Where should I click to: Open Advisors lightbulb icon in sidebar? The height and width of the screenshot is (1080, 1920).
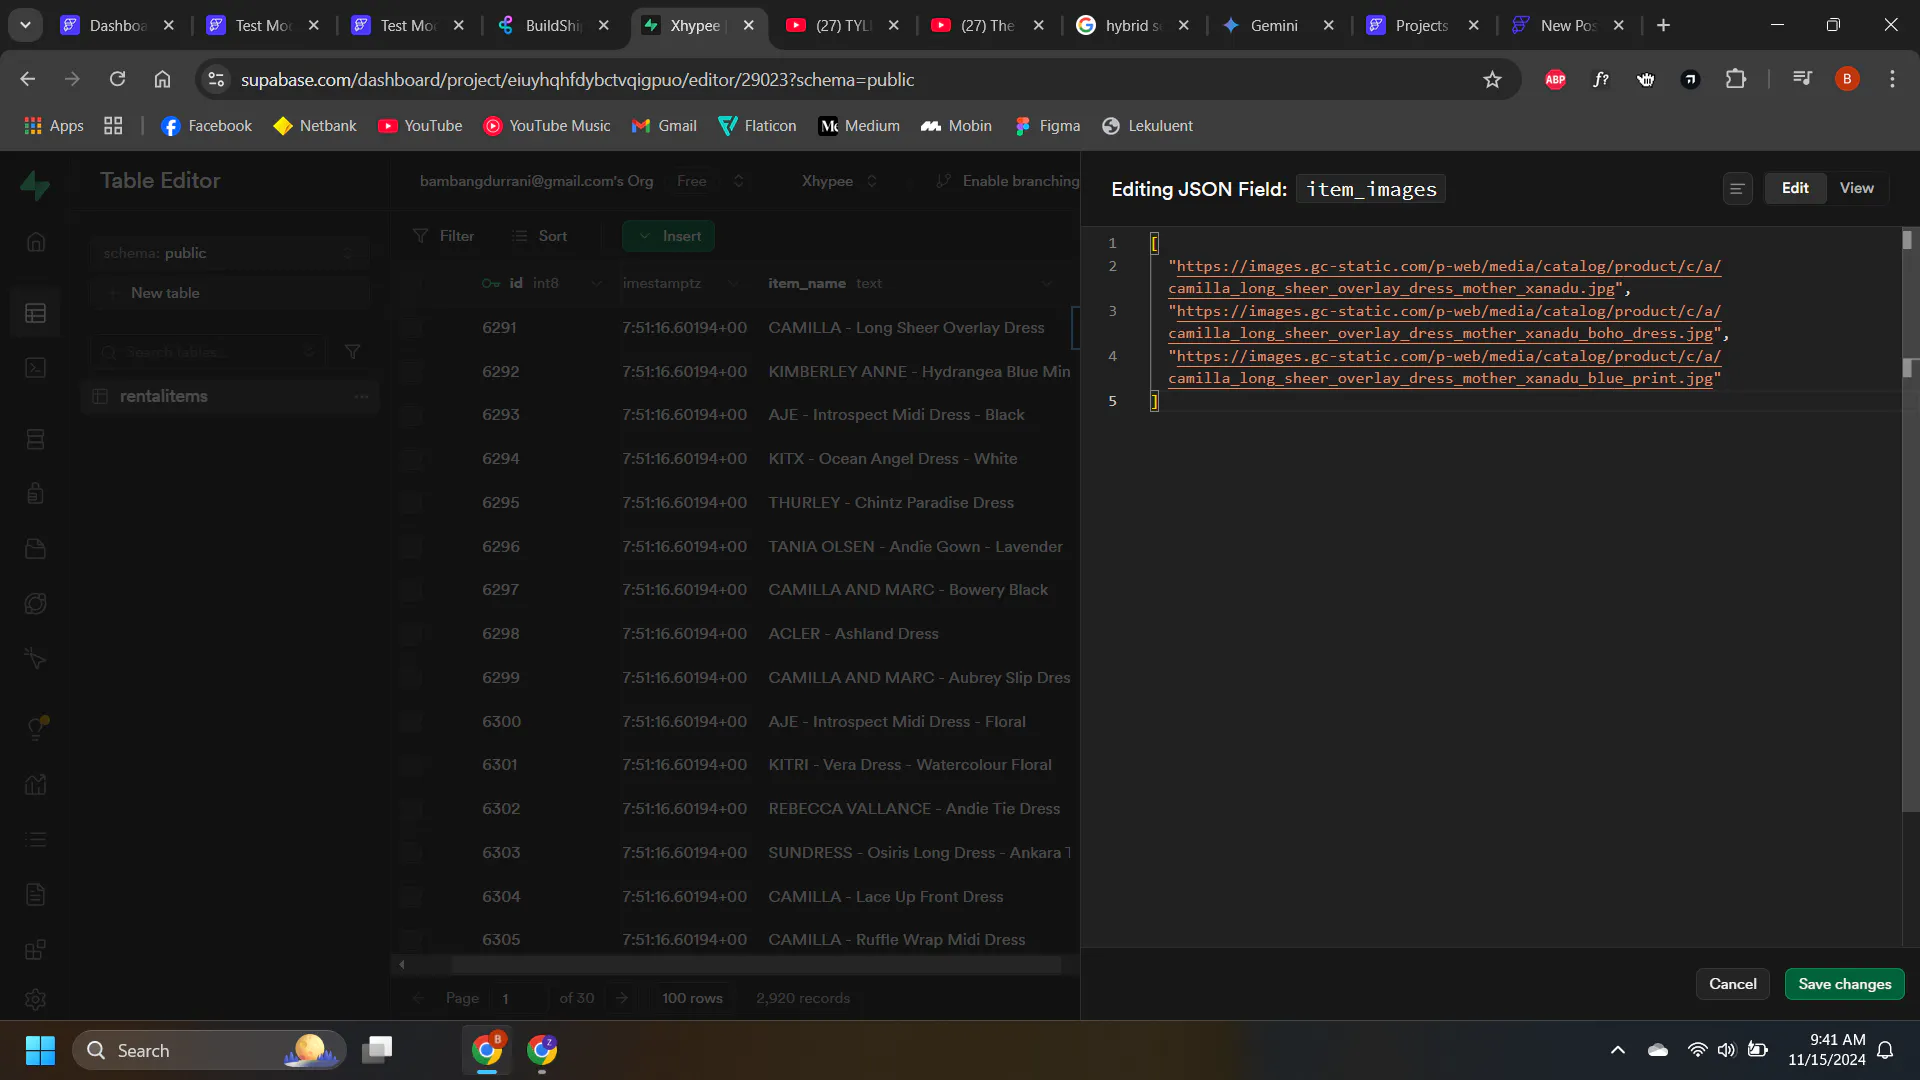(35, 729)
